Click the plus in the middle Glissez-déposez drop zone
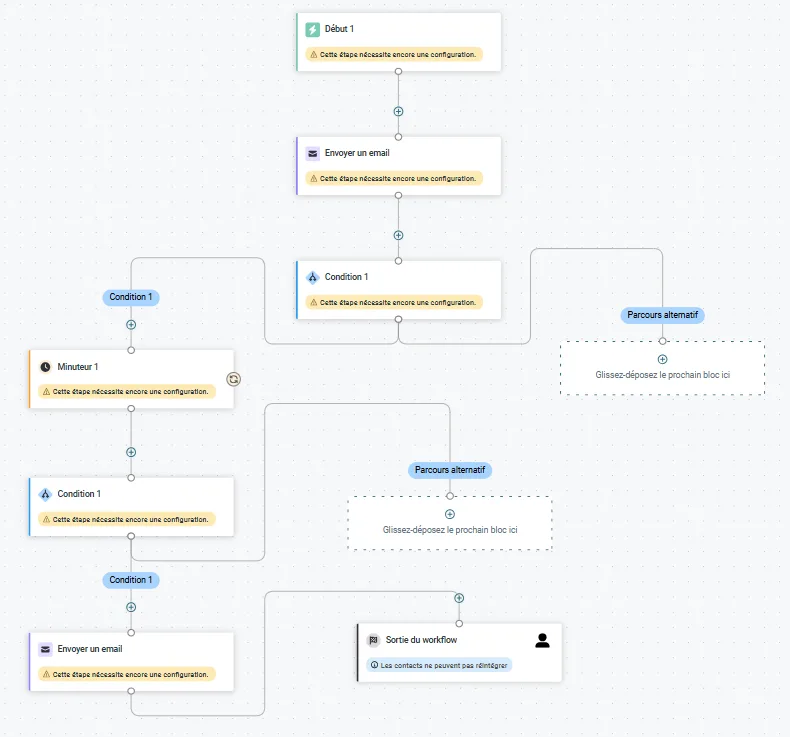The width and height of the screenshot is (790, 737). tap(450, 514)
